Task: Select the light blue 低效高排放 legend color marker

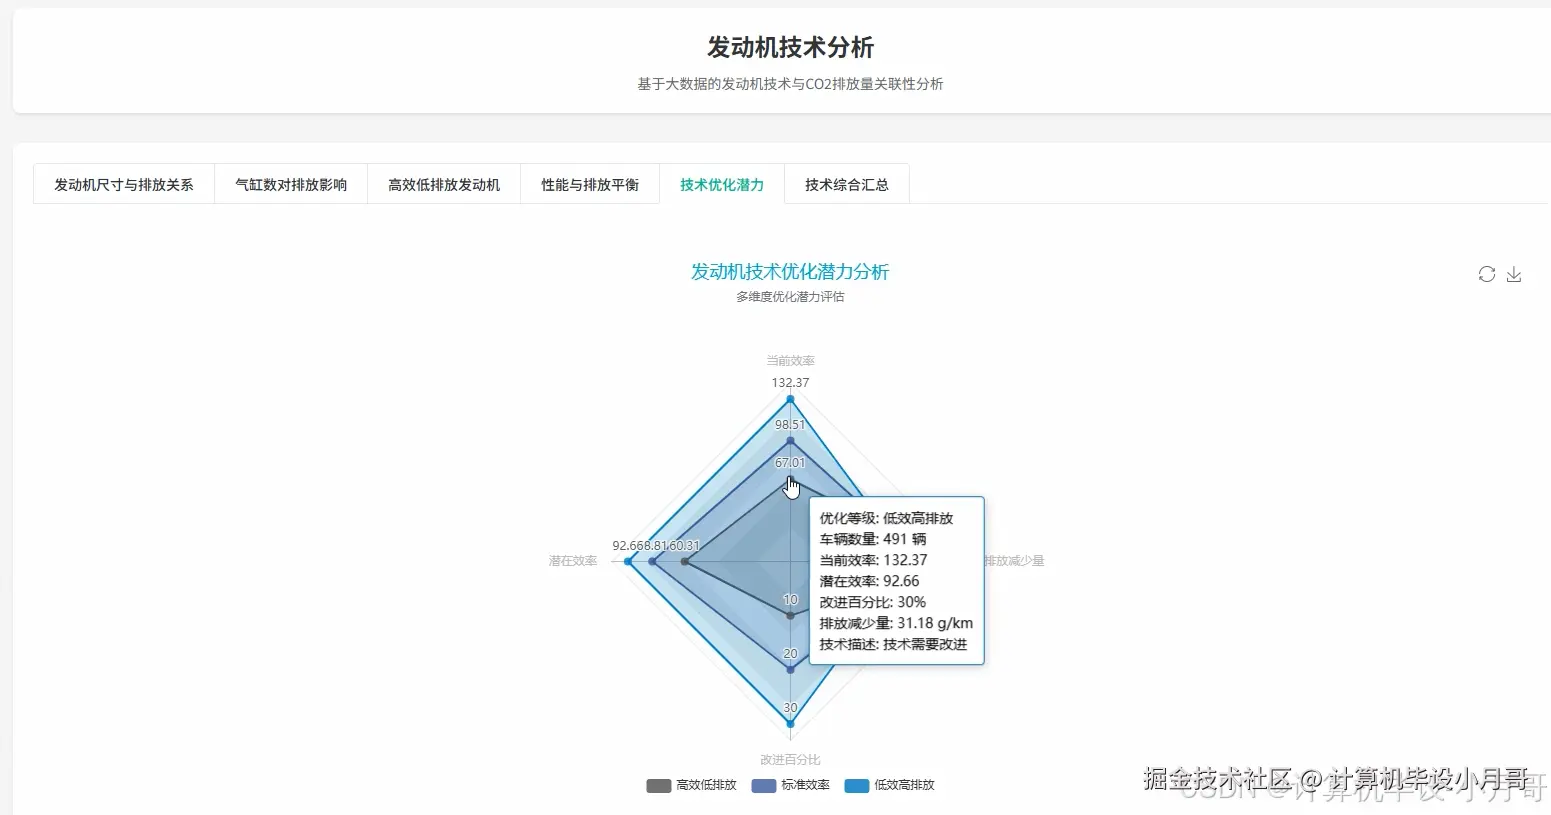Action: 857,785
